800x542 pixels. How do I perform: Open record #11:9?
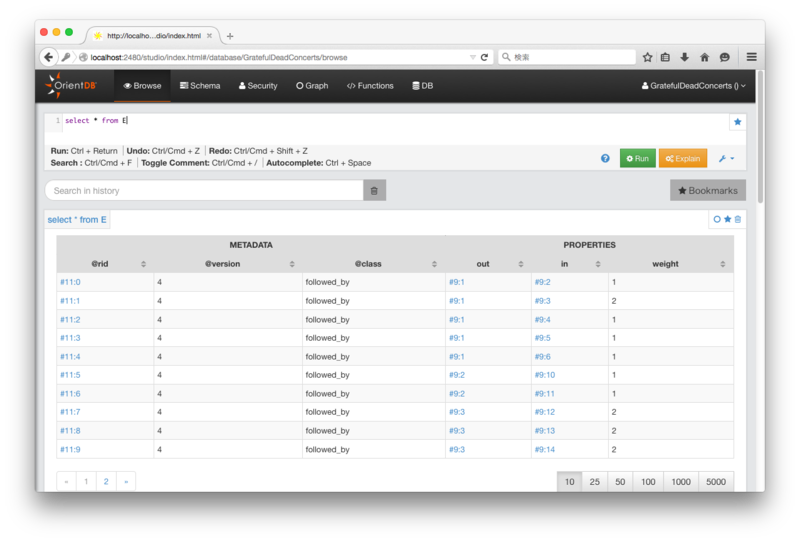tap(70, 450)
